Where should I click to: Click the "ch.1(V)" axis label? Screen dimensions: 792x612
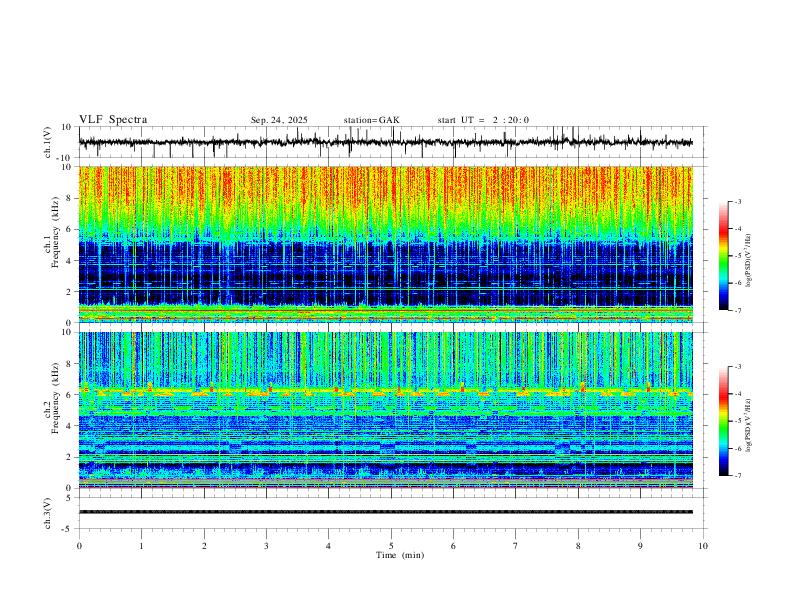pos(47,142)
